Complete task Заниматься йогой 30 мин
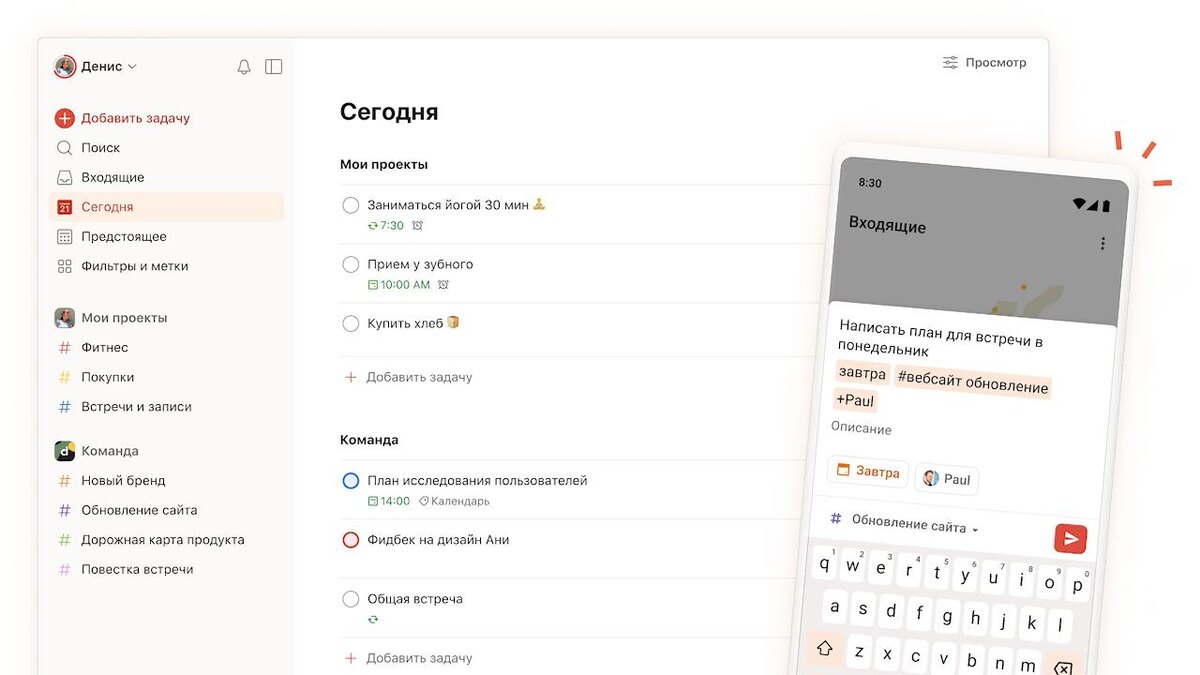This screenshot has height=675, width=1200. [351, 205]
